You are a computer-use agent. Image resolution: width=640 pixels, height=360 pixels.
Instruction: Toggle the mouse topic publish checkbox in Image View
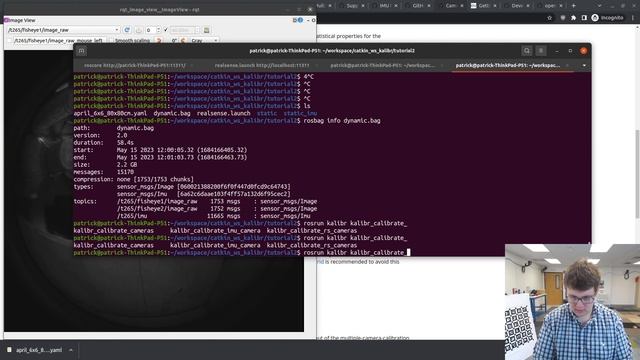coord(10,40)
